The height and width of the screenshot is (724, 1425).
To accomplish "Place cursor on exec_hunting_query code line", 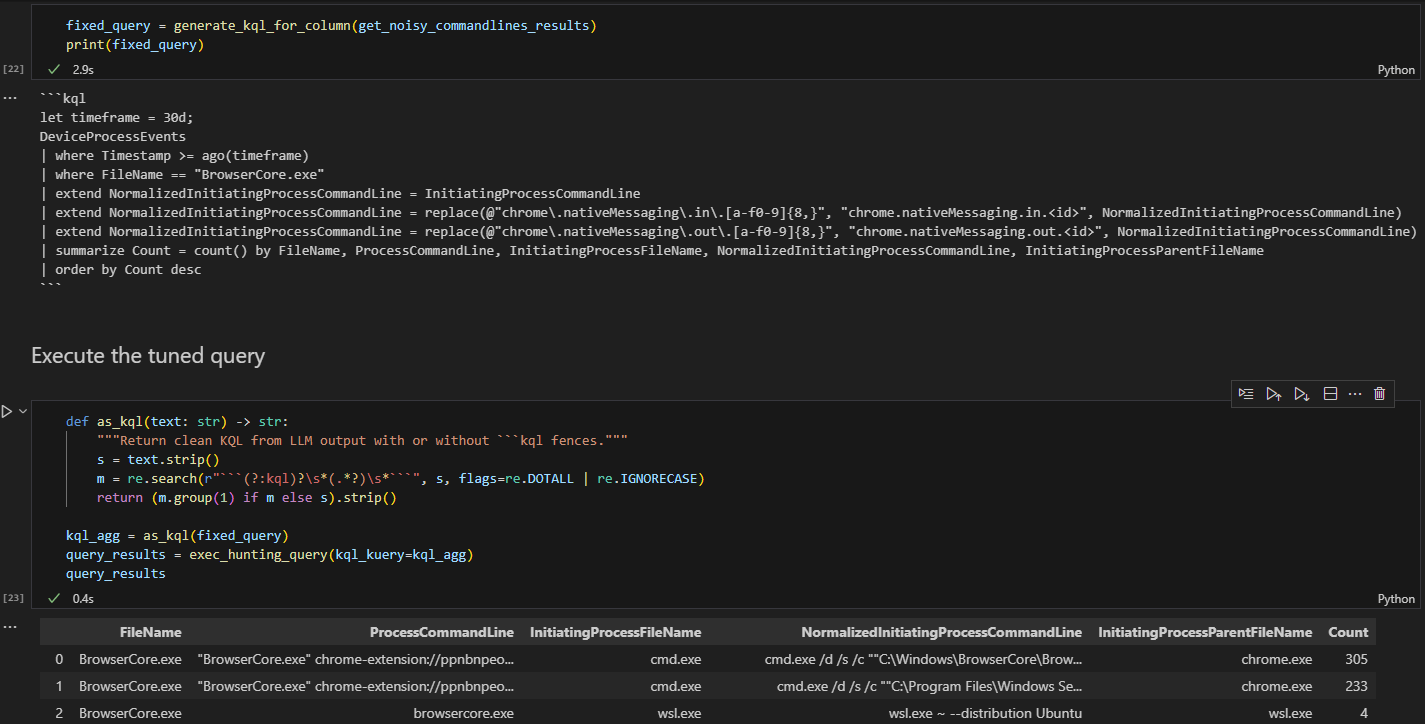I will pyautogui.click(x=269, y=554).
